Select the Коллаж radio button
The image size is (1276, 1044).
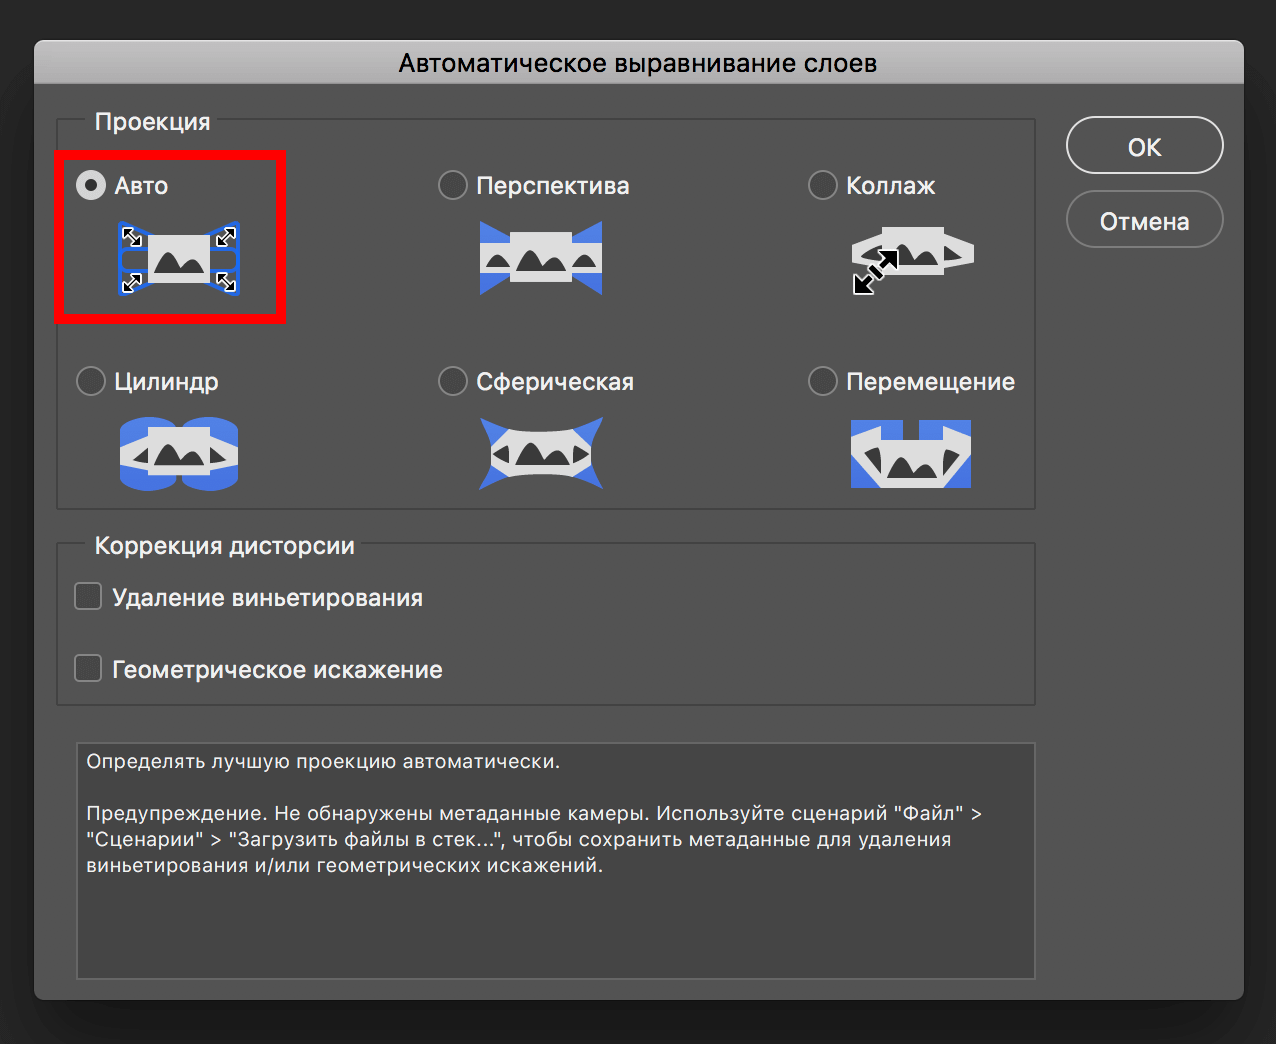point(822,185)
